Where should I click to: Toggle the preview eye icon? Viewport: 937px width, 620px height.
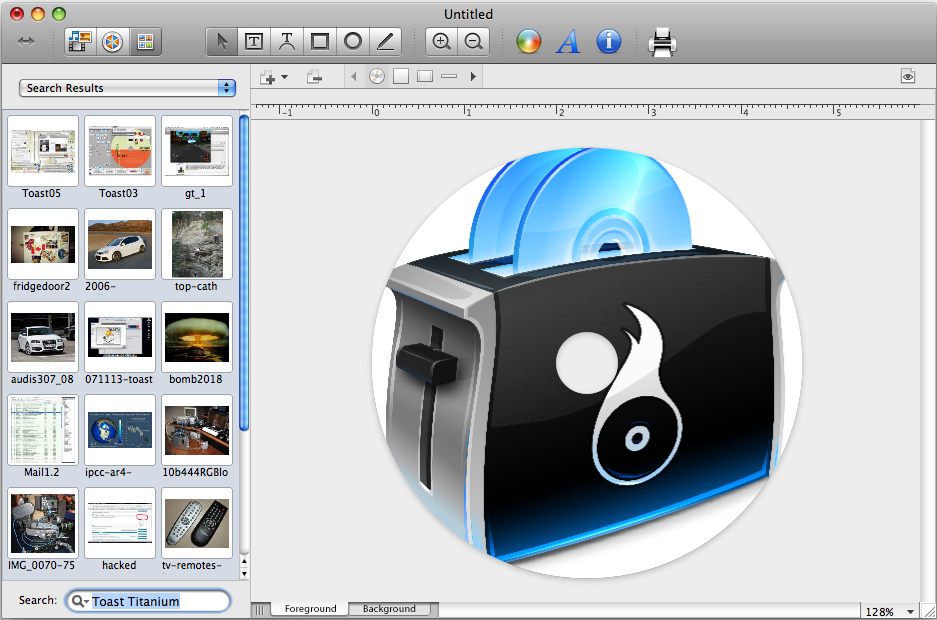point(908,76)
